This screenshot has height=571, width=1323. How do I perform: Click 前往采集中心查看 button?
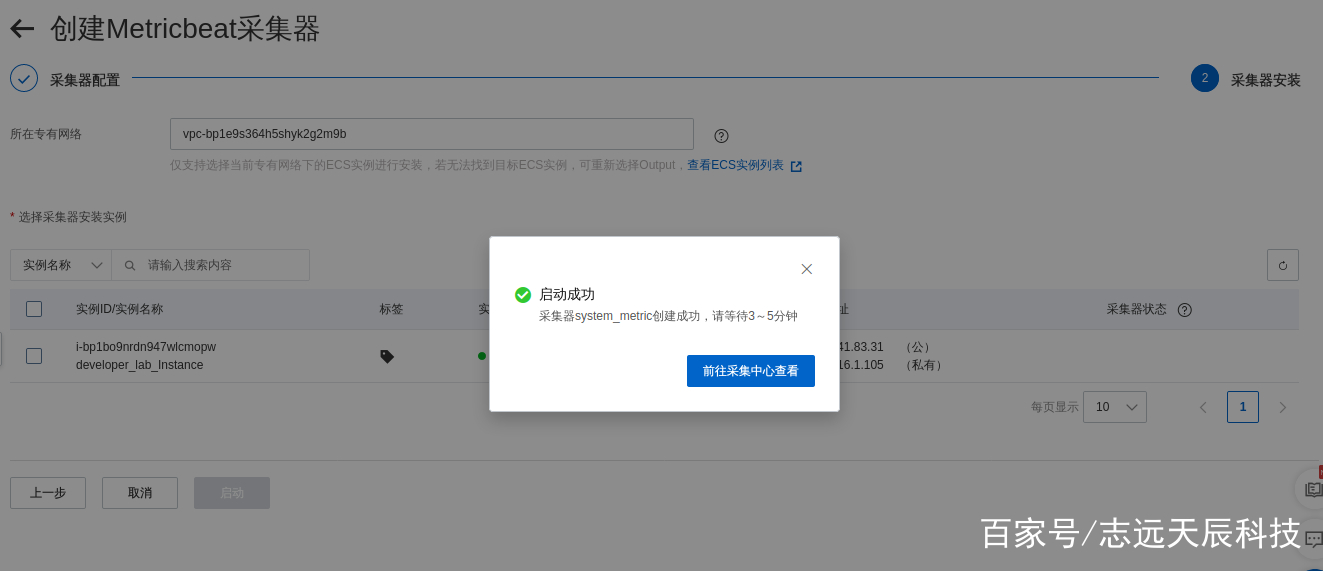coord(751,371)
